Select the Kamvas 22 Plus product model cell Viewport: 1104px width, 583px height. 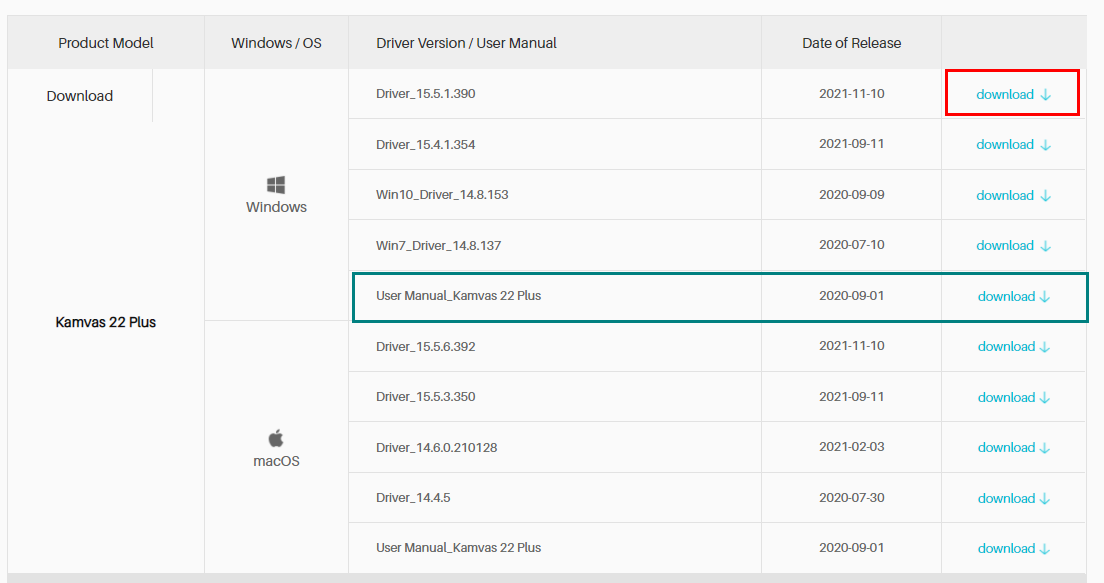tap(106, 322)
